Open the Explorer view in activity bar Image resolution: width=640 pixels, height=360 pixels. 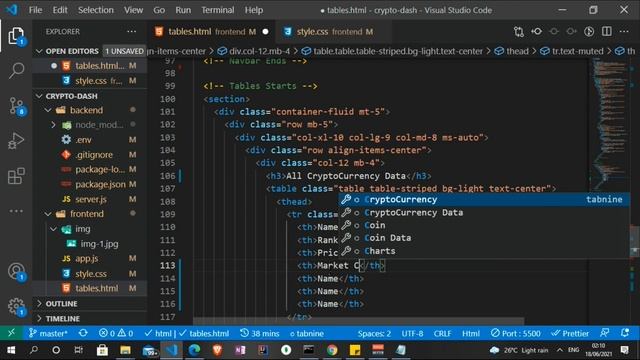[x=16, y=36]
